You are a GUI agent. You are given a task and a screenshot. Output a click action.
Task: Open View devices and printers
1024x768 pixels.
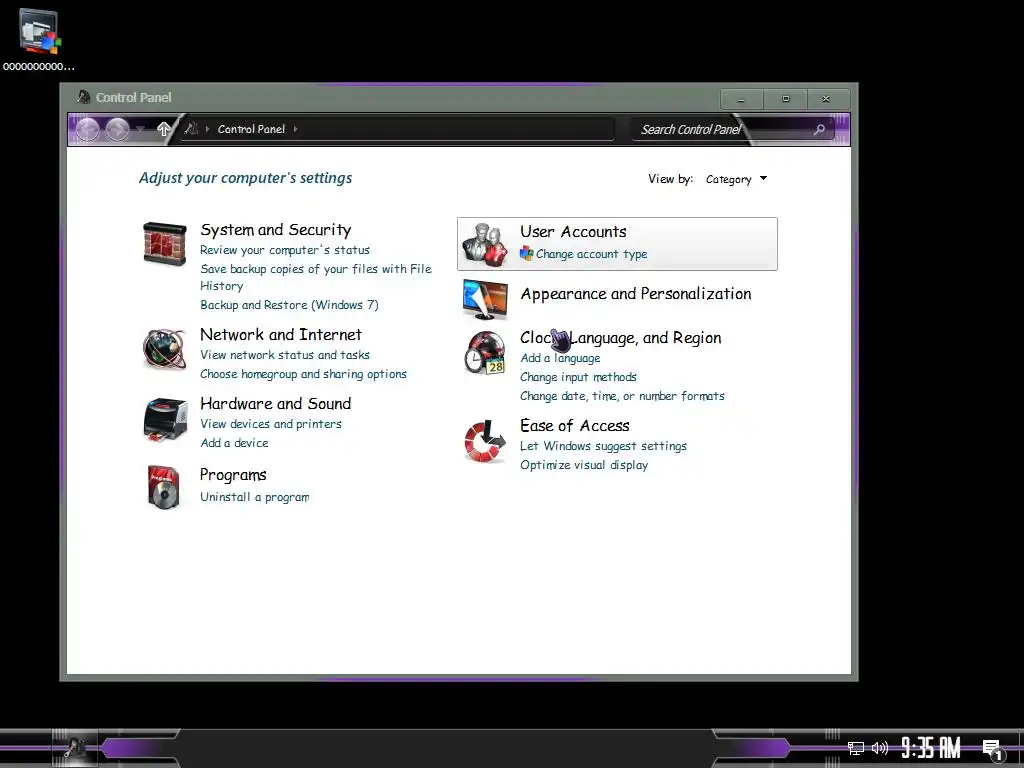(271, 424)
